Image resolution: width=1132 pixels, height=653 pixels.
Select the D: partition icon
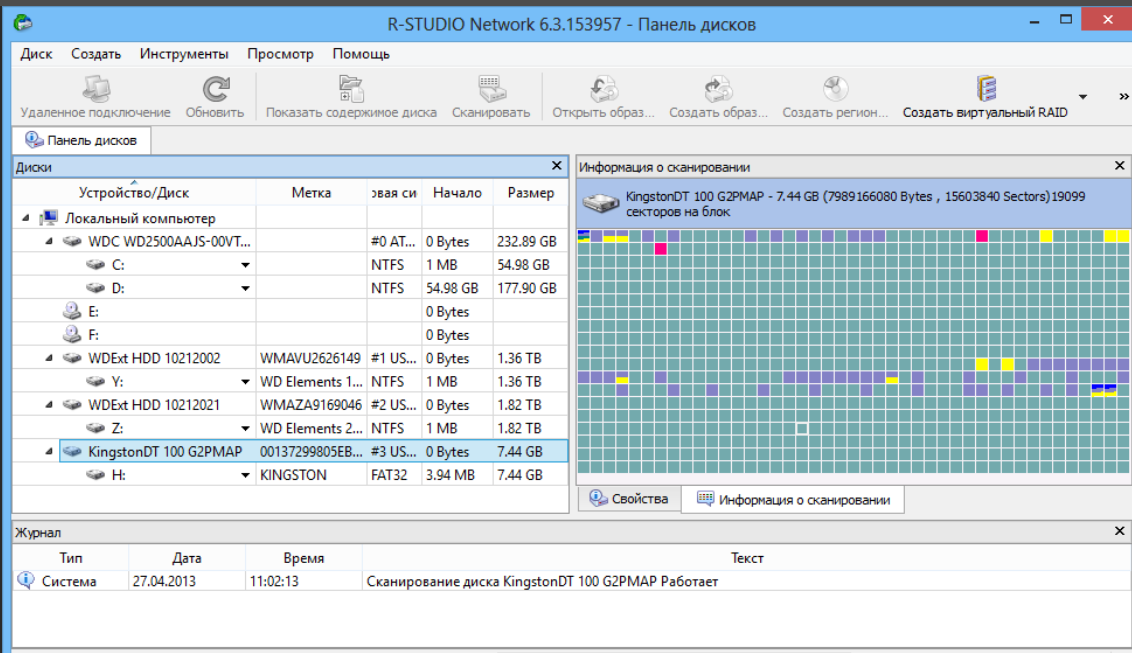point(95,288)
